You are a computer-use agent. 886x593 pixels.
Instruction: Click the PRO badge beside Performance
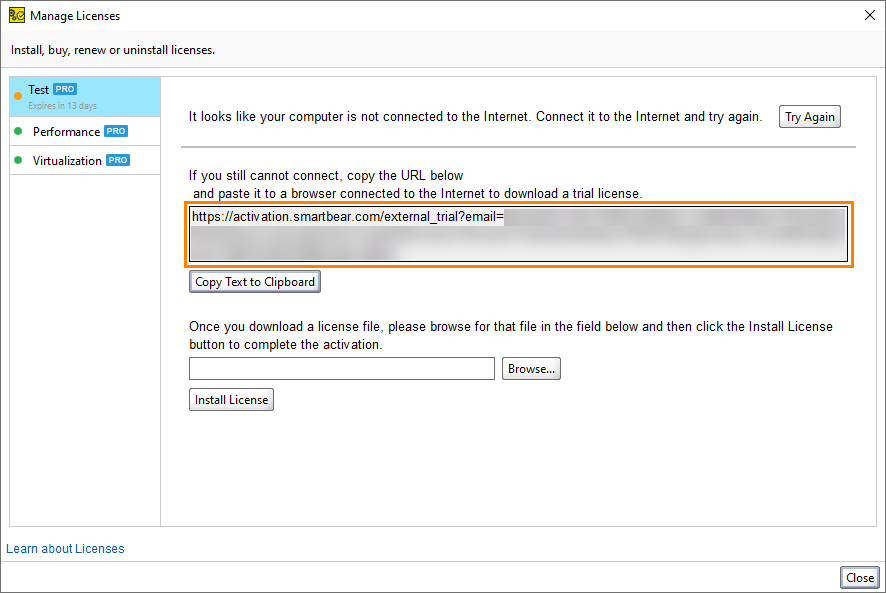click(117, 131)
